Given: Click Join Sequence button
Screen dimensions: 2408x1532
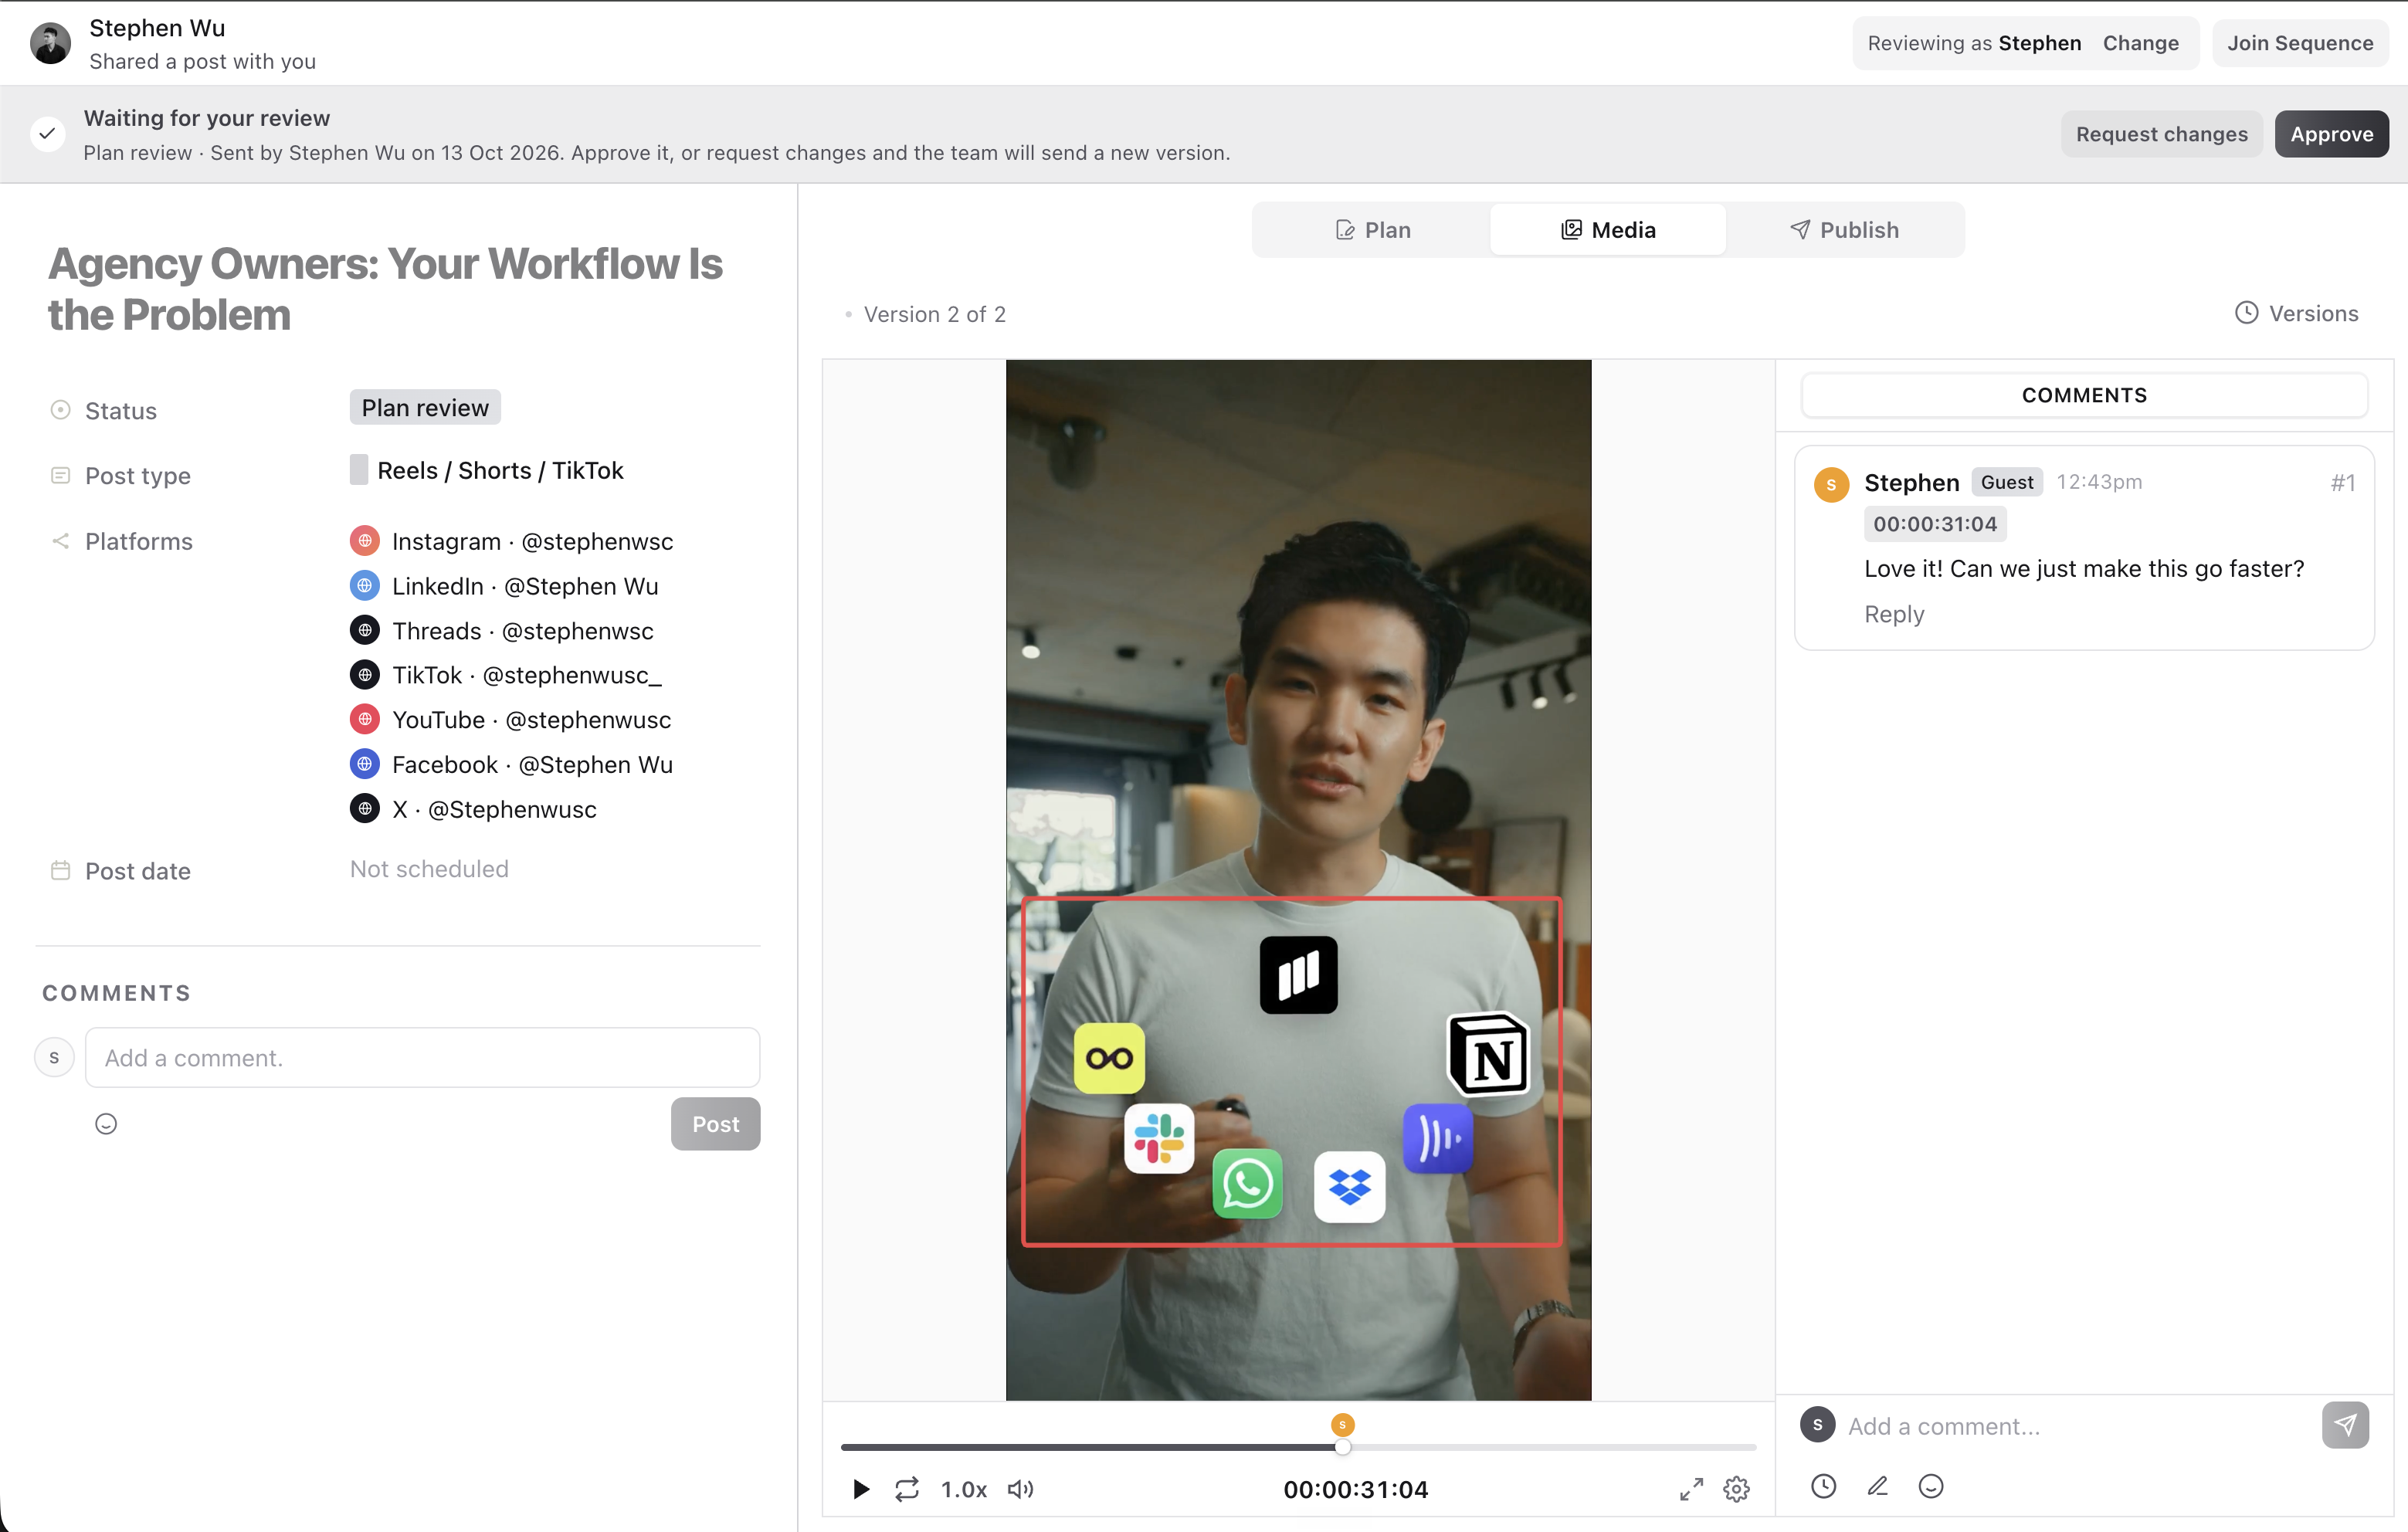Looking at the screenshot, I should tap(2299, 43).
